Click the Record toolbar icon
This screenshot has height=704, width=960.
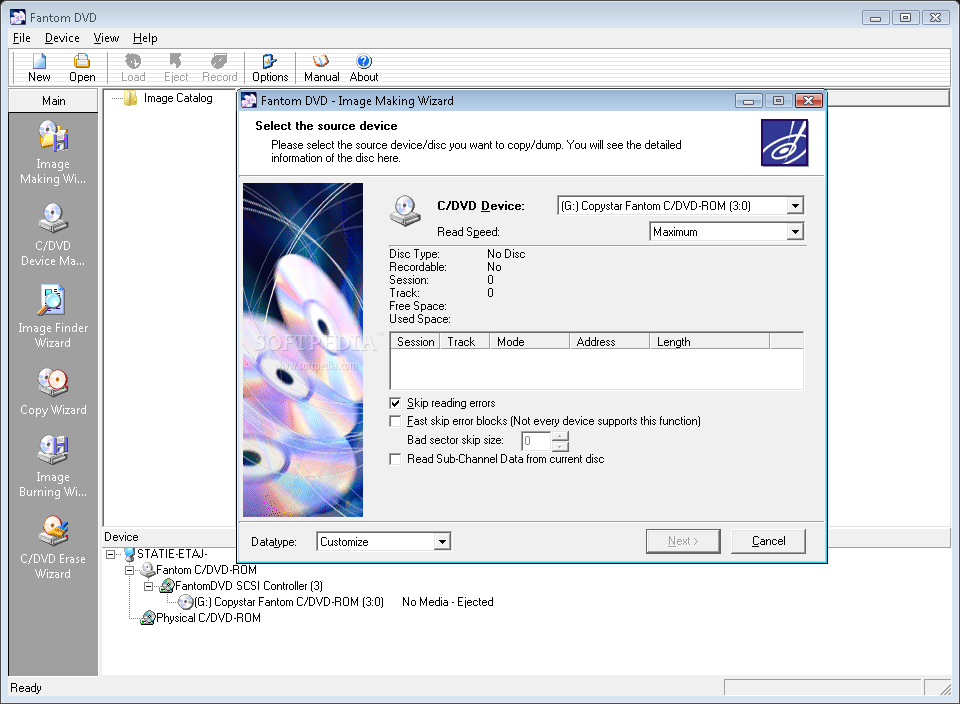(x=219, y=61)
